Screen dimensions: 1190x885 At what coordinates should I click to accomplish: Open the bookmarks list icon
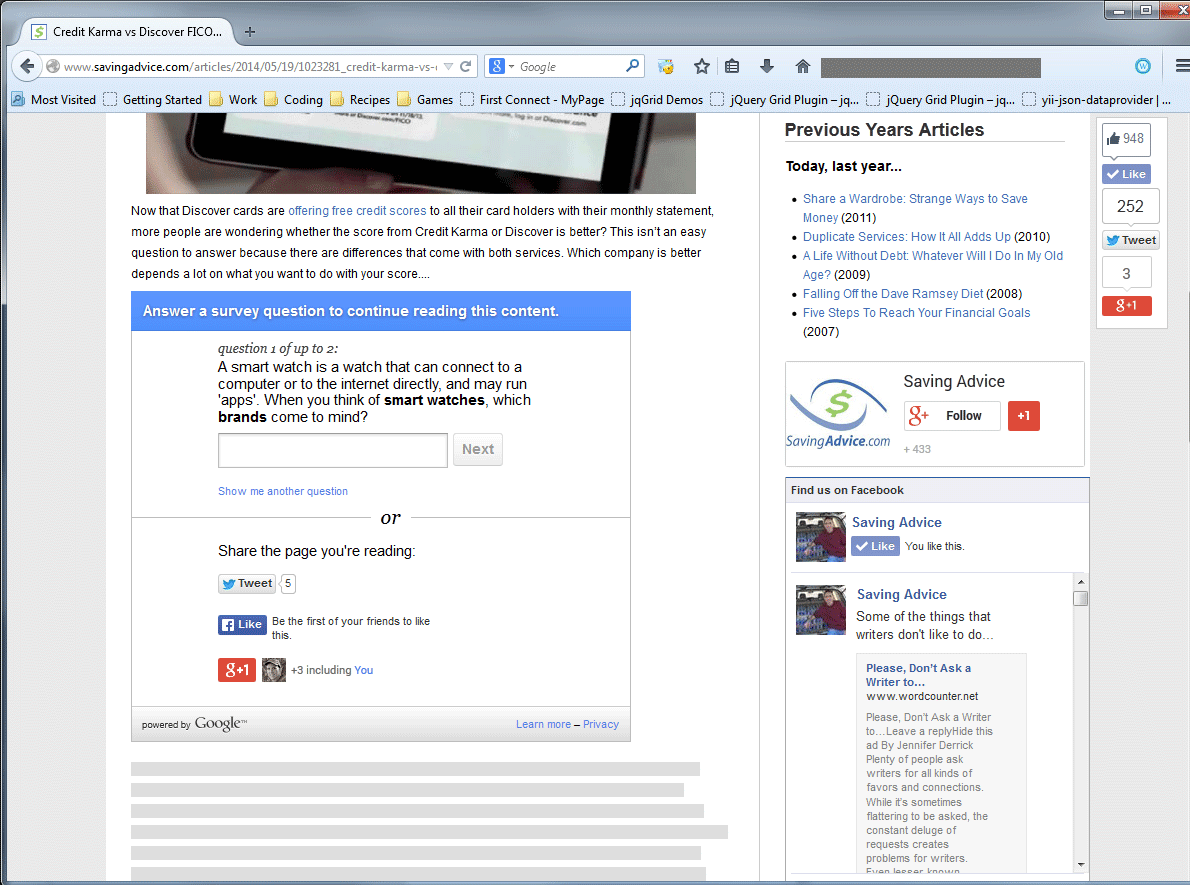[x=732, y=66]
